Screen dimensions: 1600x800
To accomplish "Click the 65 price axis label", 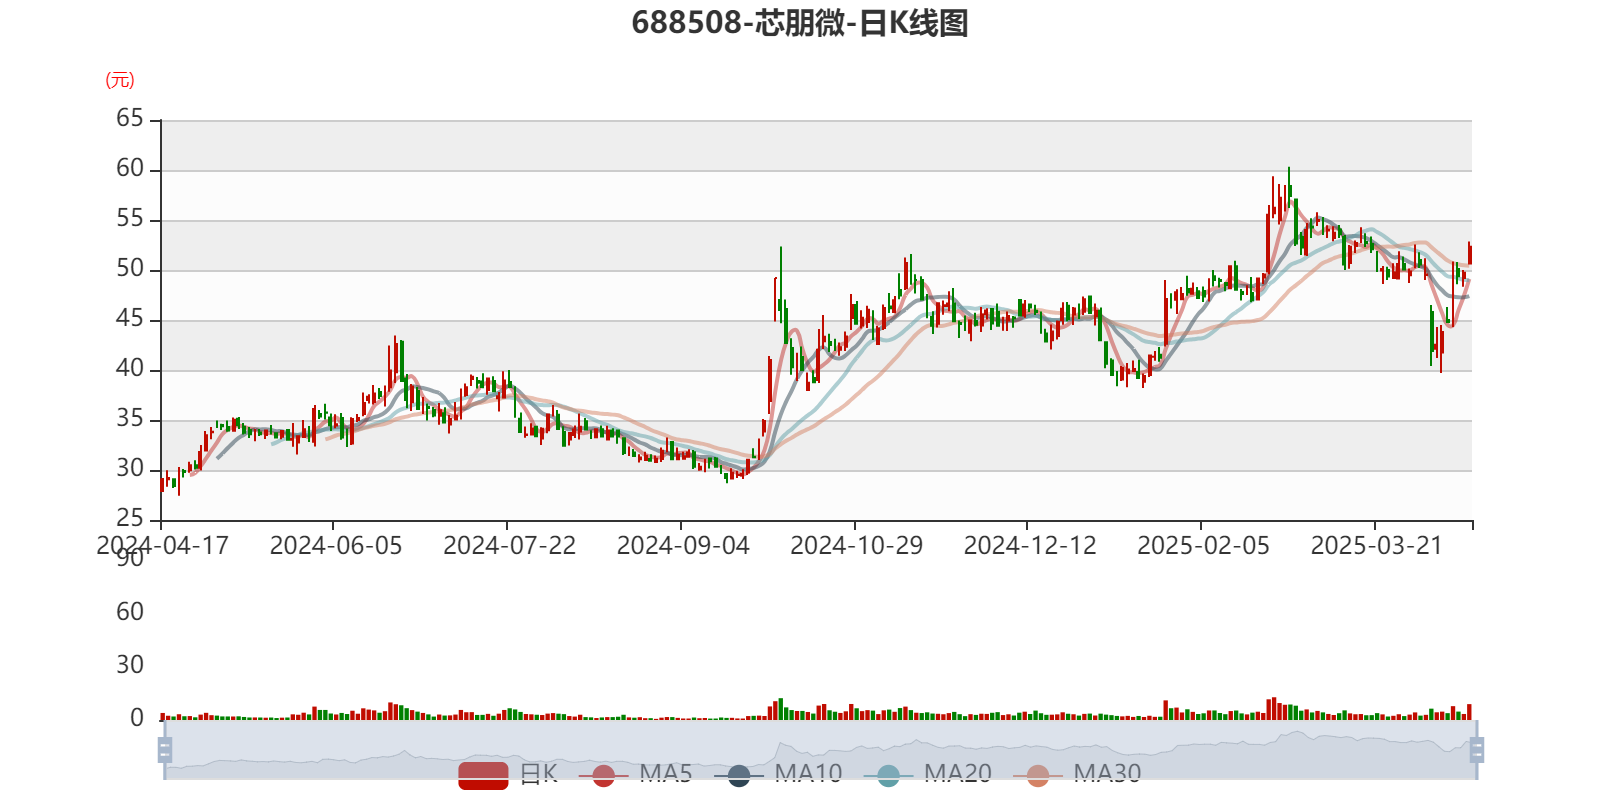I will 130,119.
